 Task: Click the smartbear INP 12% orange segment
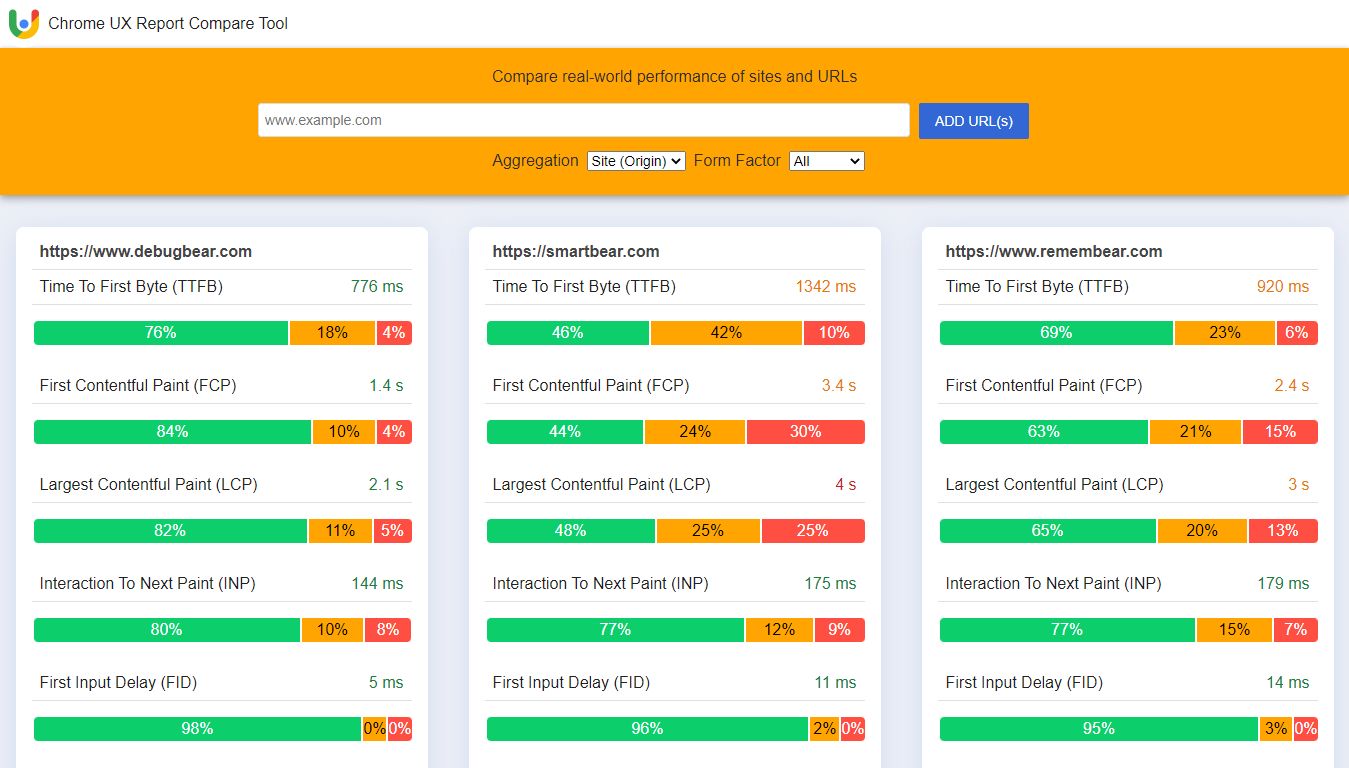pyautogui.click(x=779, y=630)
